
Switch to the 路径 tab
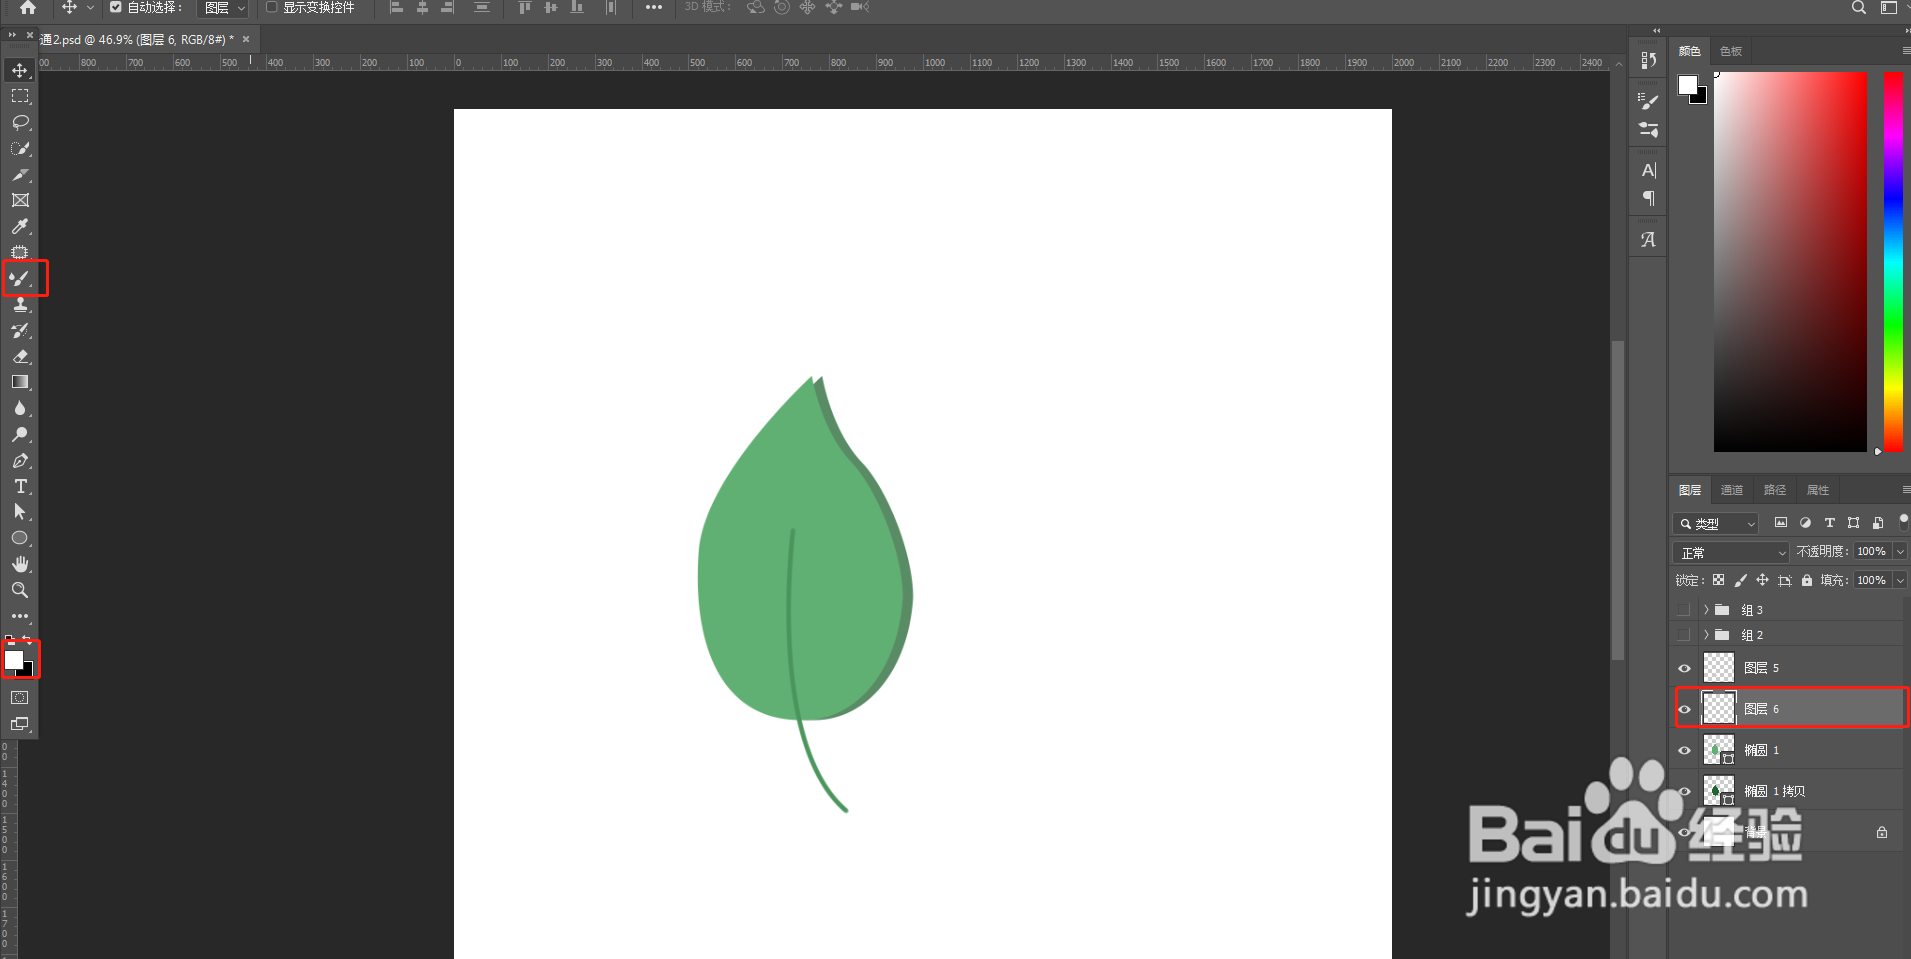tap(1775, 490)
